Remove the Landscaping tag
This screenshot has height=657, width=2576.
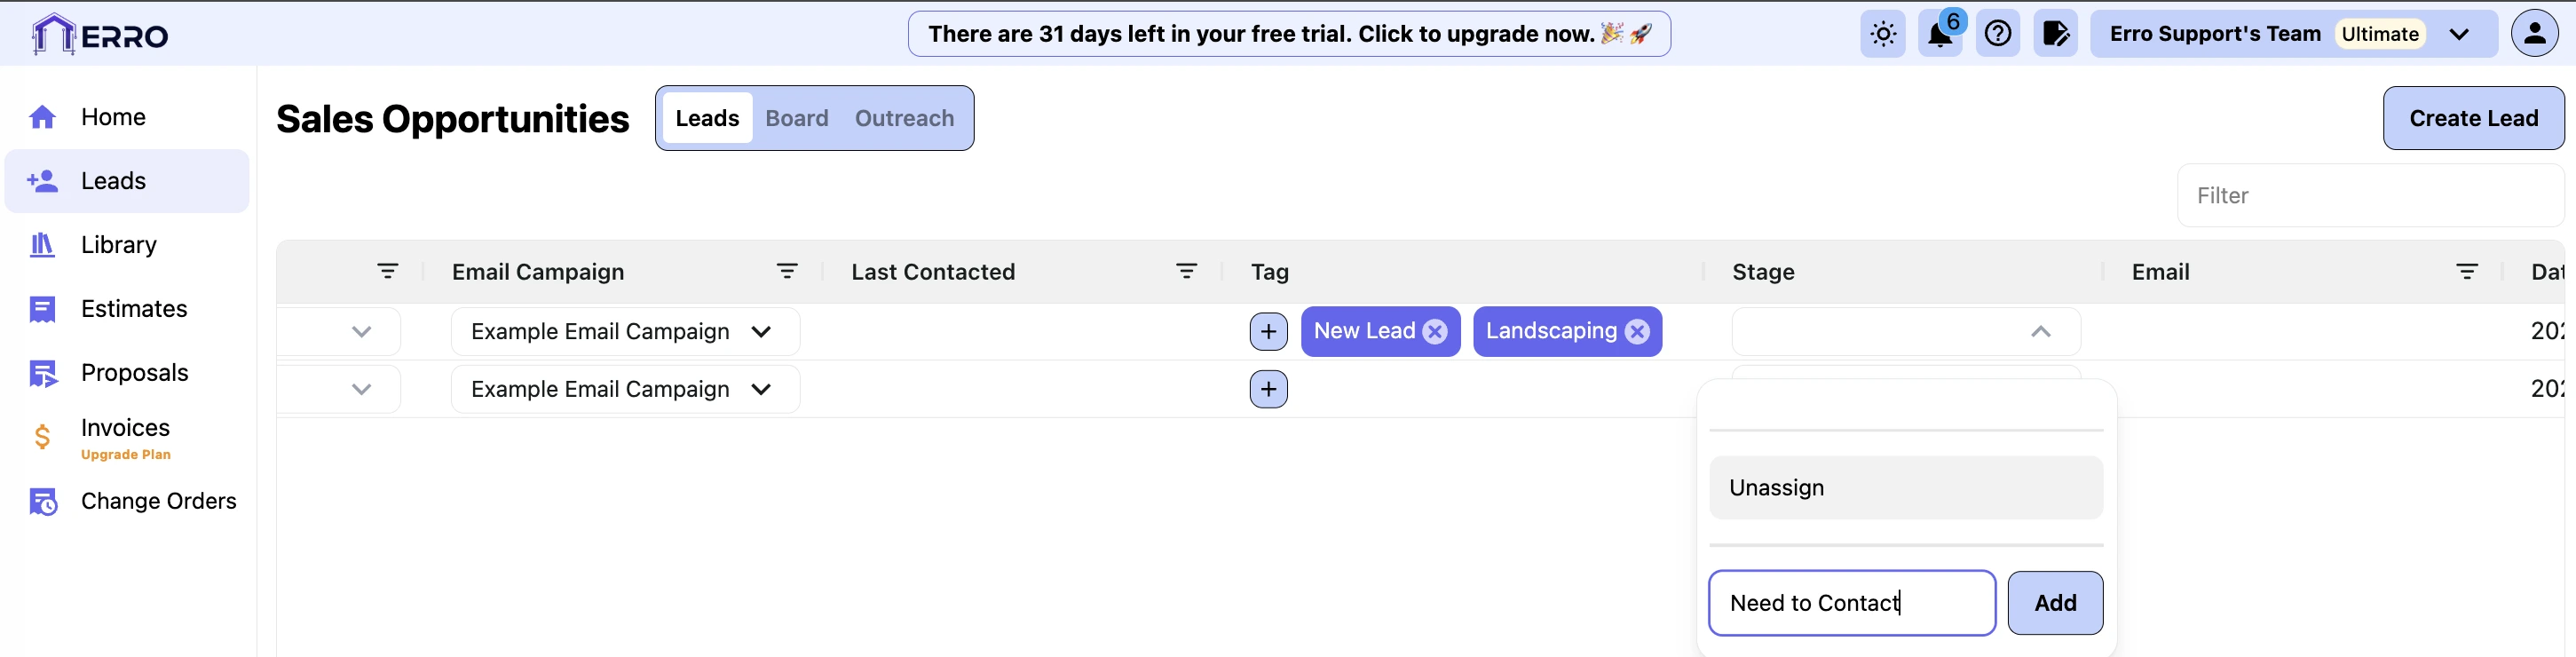click(1637, 332)
